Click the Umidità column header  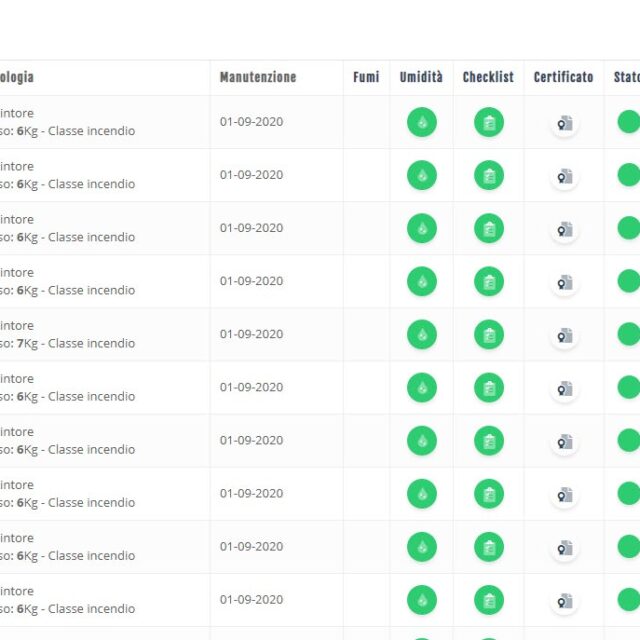tap(421, 77)
